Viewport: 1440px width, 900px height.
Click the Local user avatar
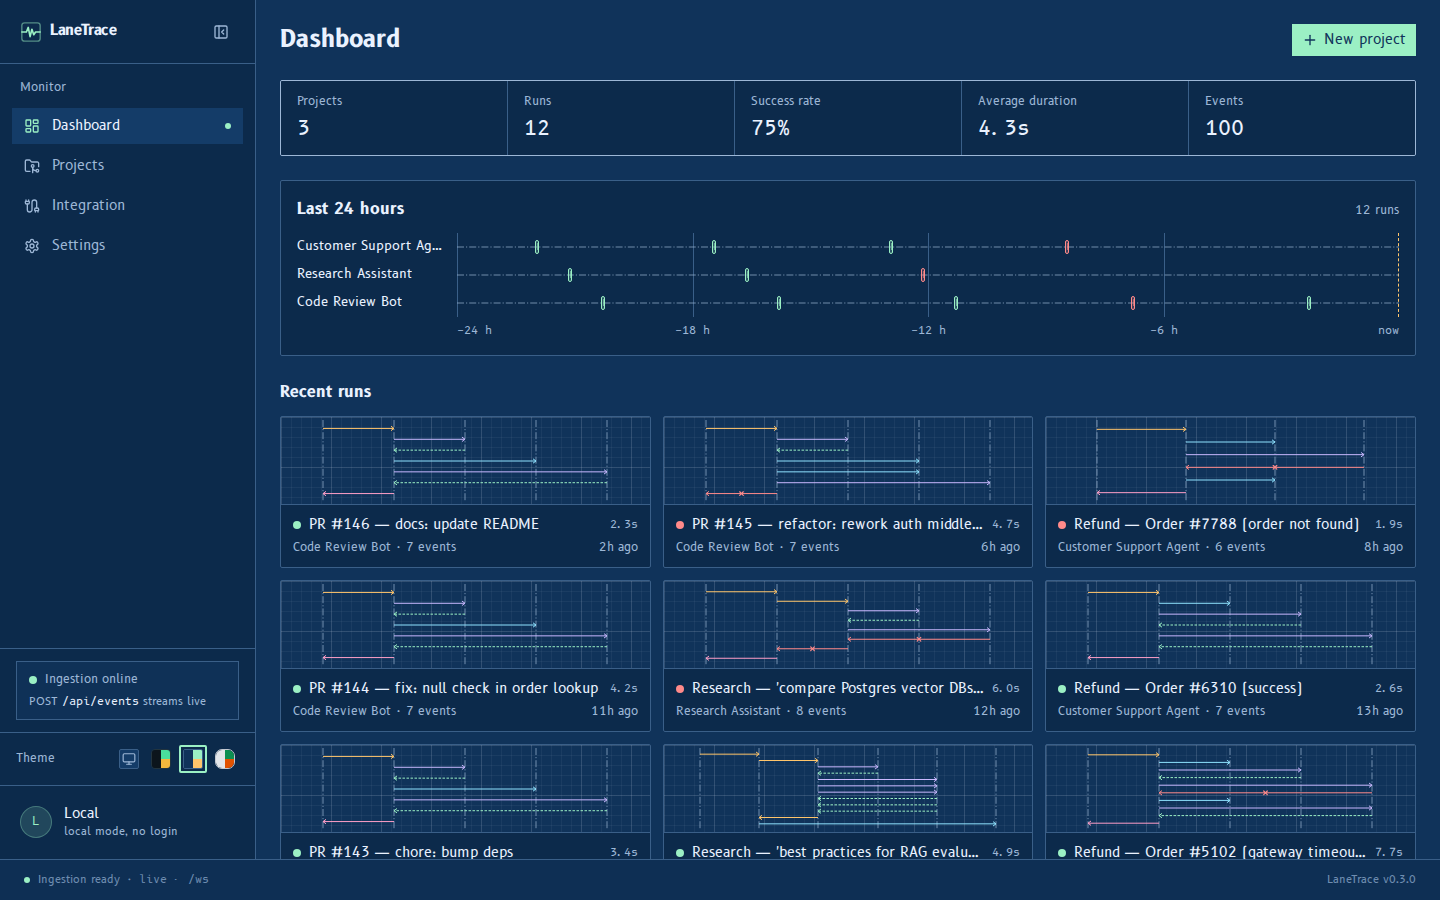click(x=36, y=821)
